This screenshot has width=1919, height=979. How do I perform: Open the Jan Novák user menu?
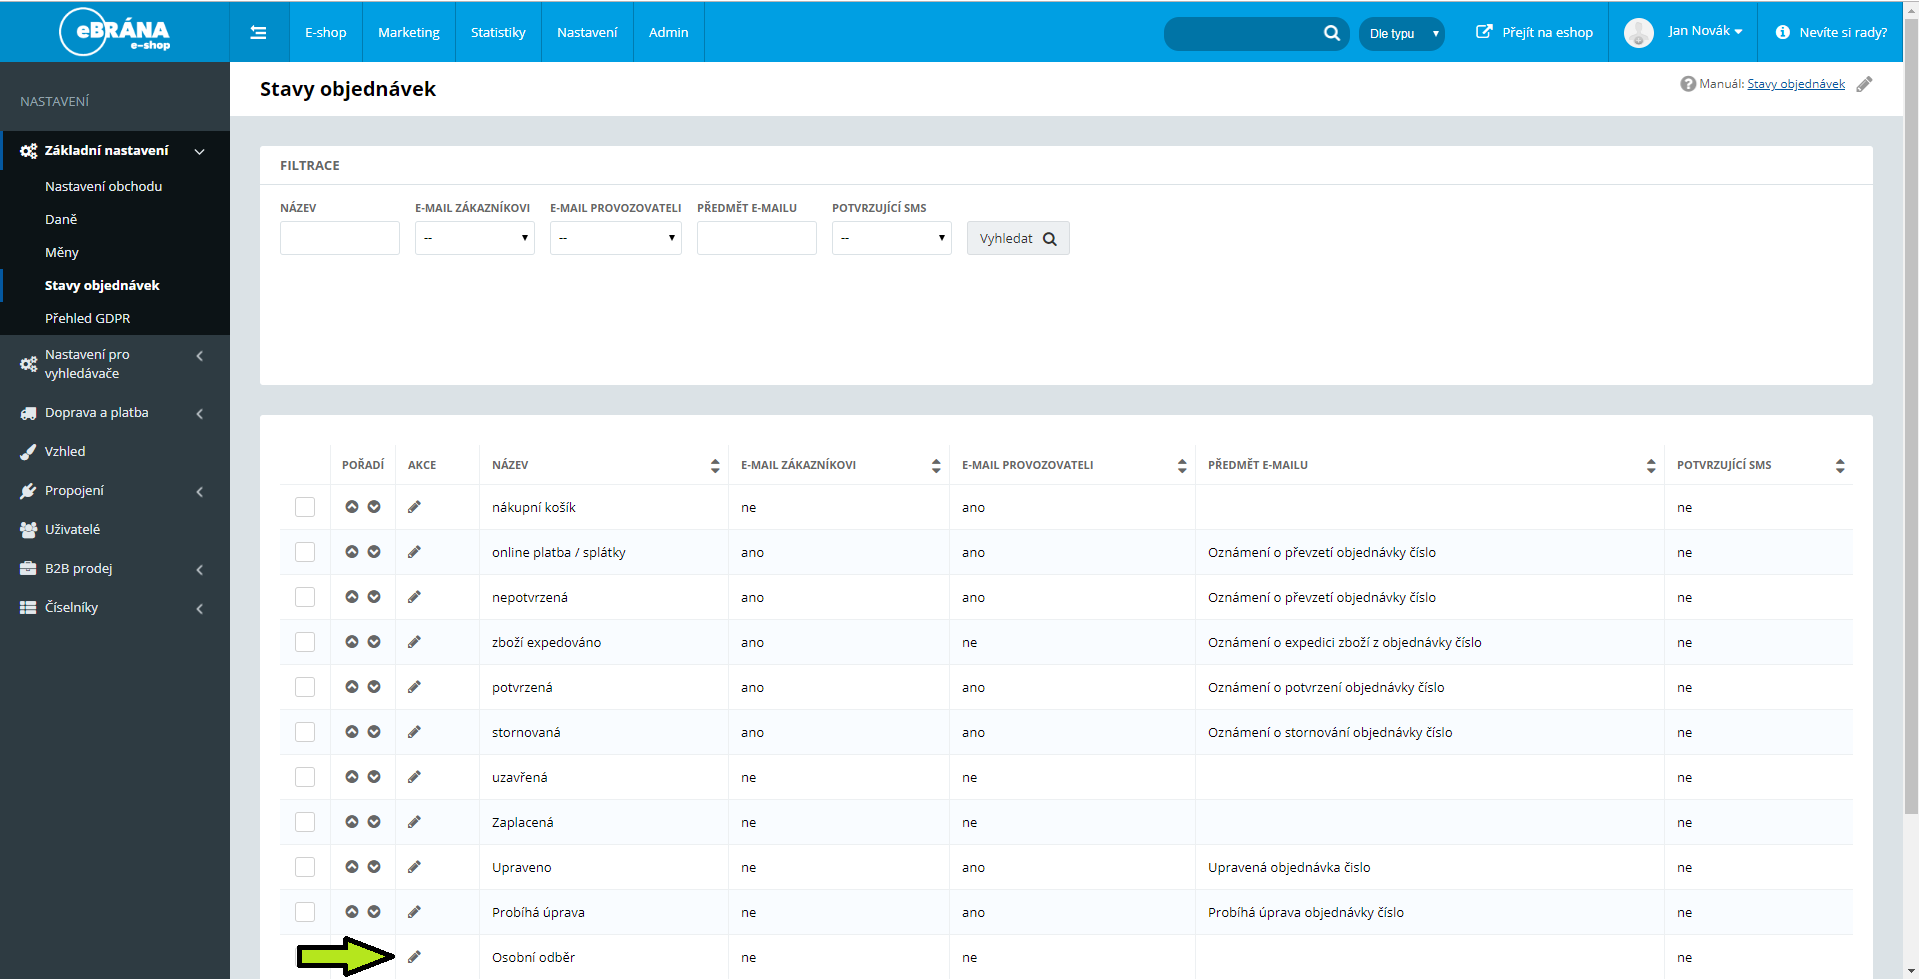point(1705,31)
